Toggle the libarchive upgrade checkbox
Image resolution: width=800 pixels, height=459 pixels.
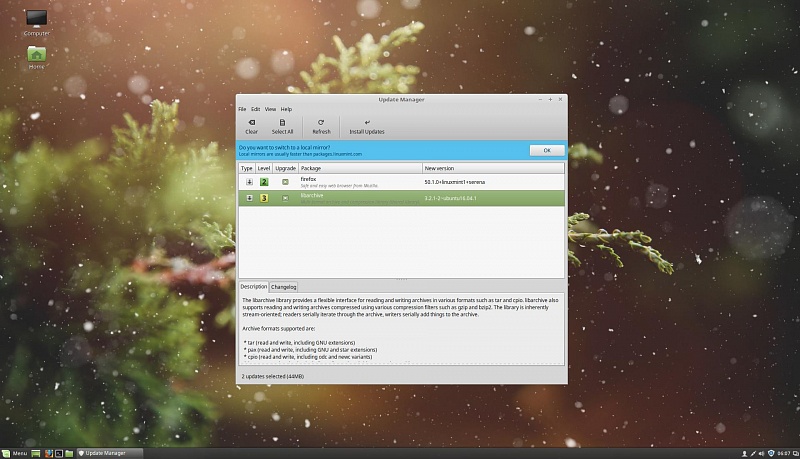click(285, 198)
